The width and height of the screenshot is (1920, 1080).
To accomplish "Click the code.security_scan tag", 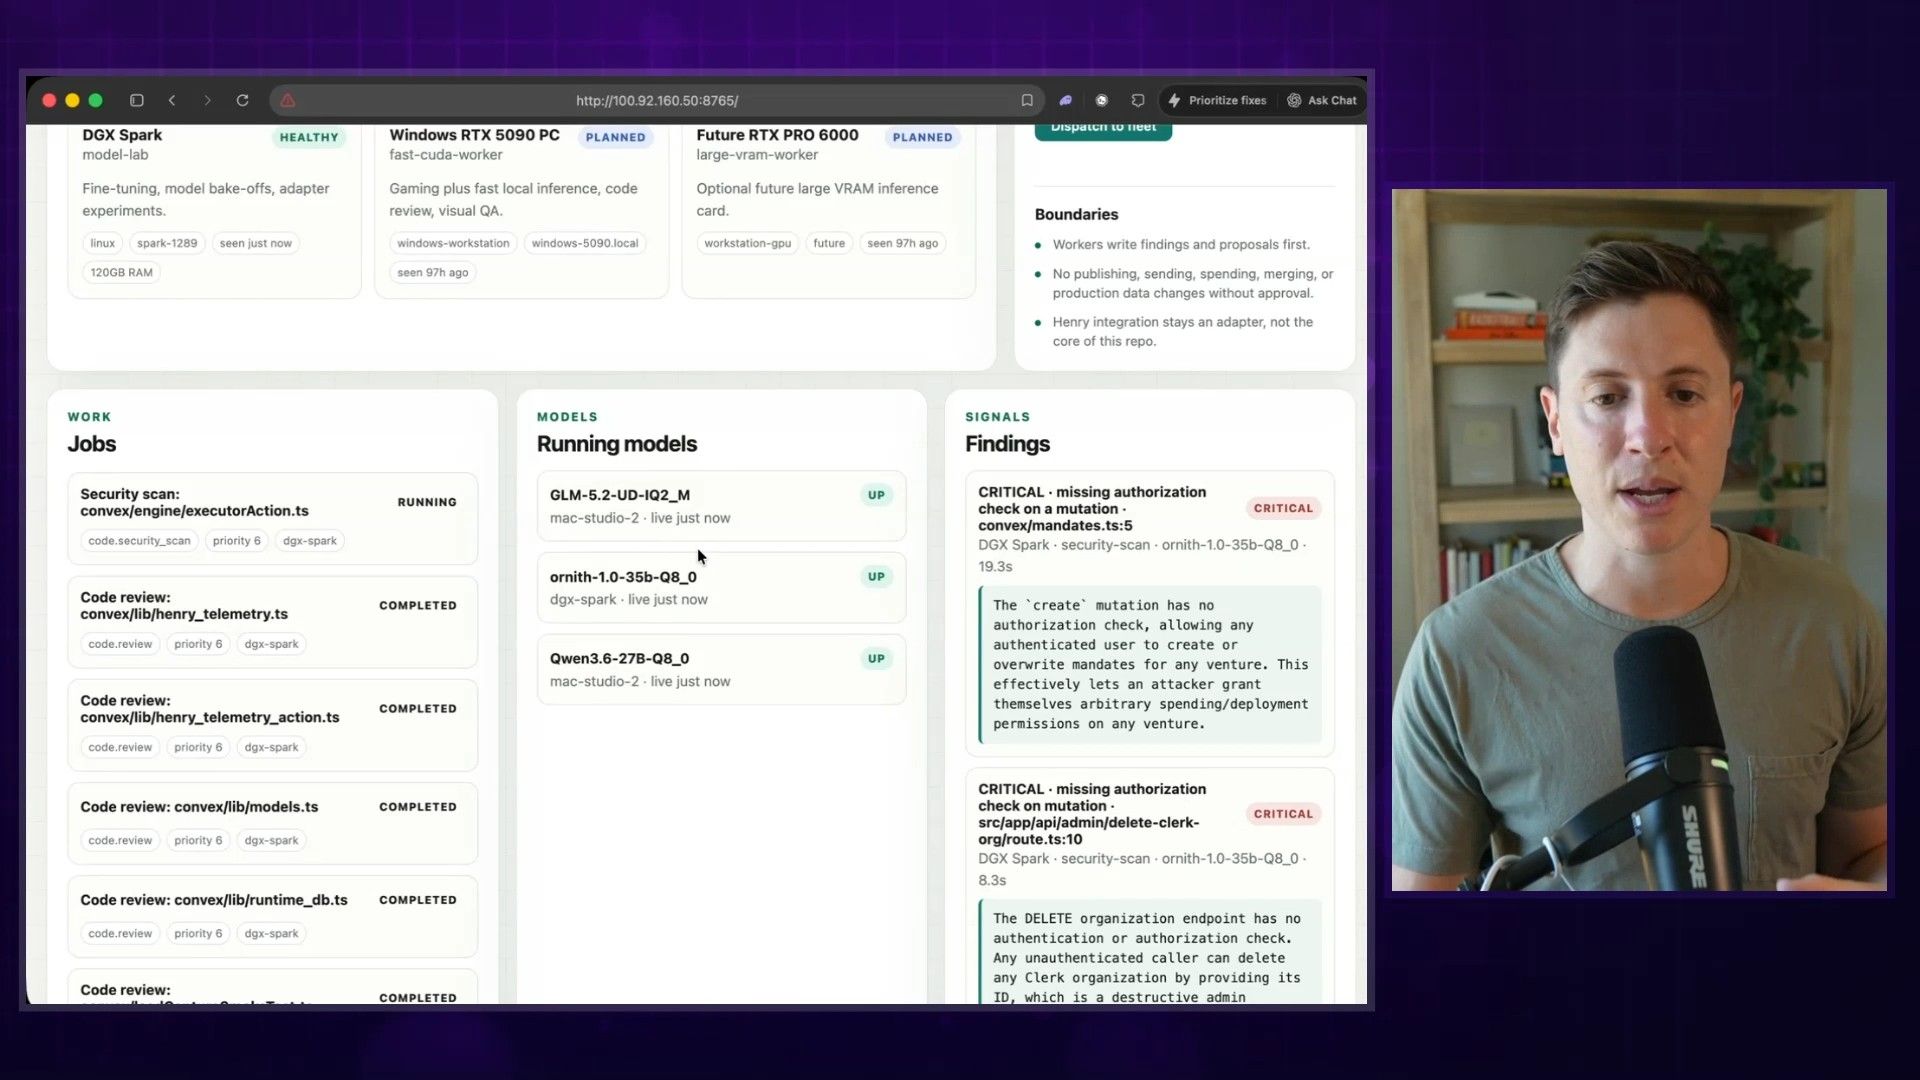I will (139, 541).
